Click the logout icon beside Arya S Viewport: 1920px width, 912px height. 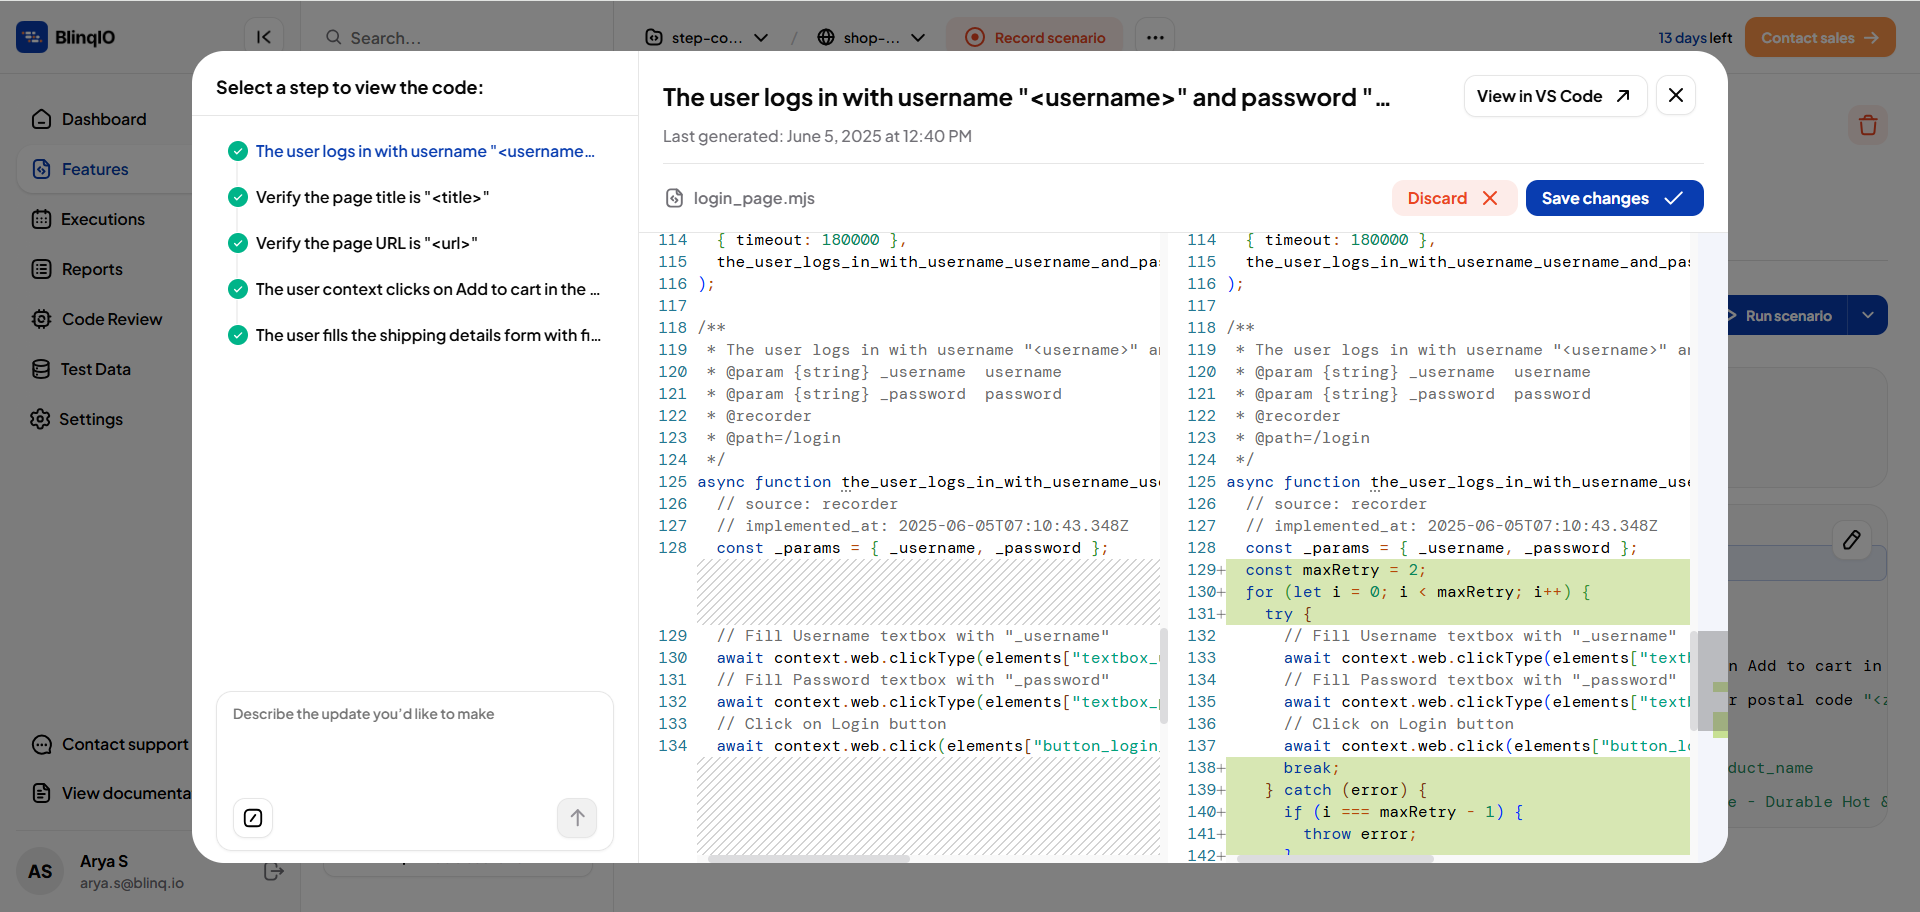(x=273, y=872)
